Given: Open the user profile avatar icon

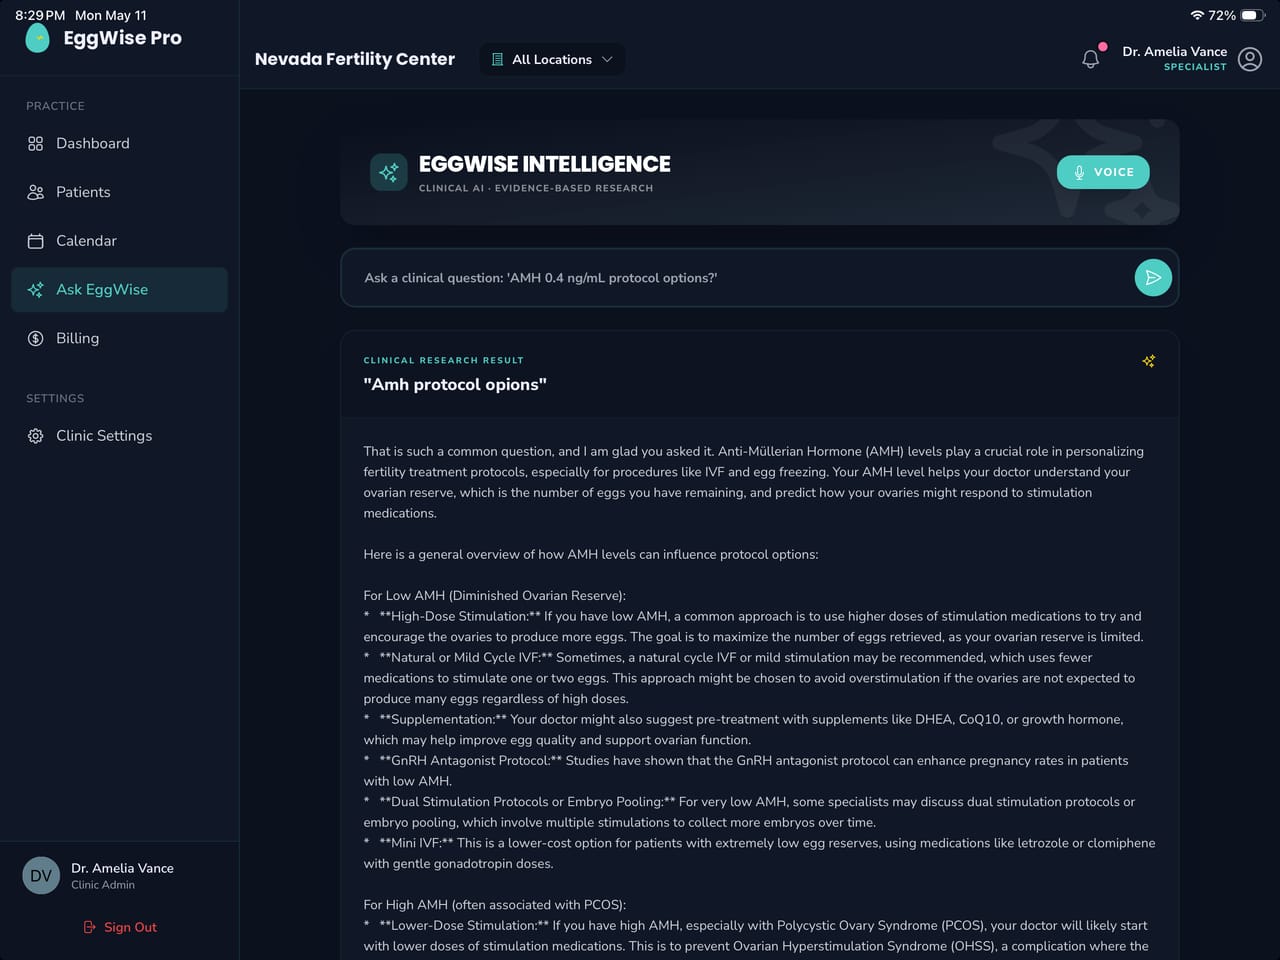Looking at the screenshot, I should click(x=1250, y=59).
